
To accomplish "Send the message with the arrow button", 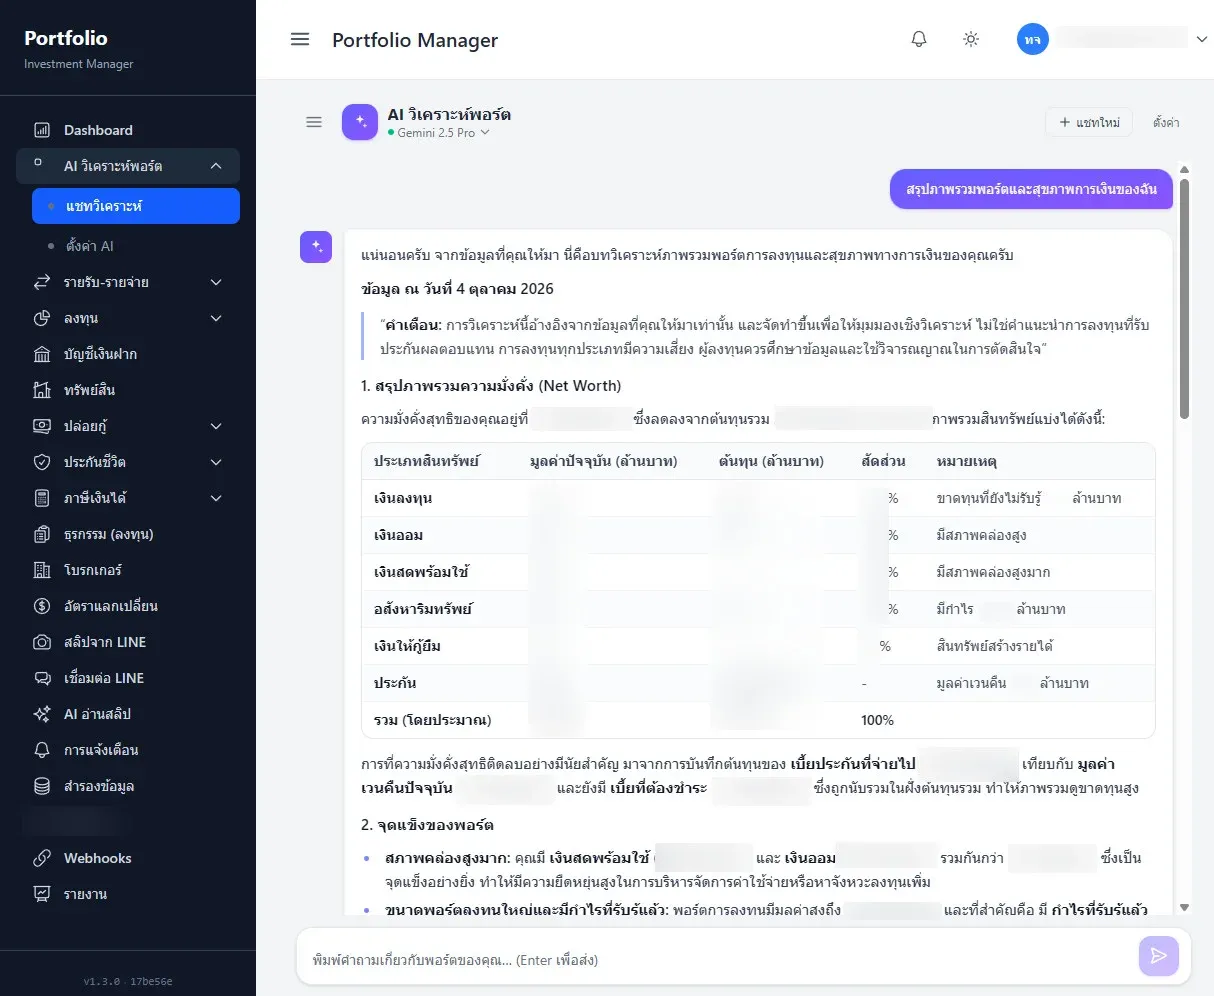I will [1158, 956].
